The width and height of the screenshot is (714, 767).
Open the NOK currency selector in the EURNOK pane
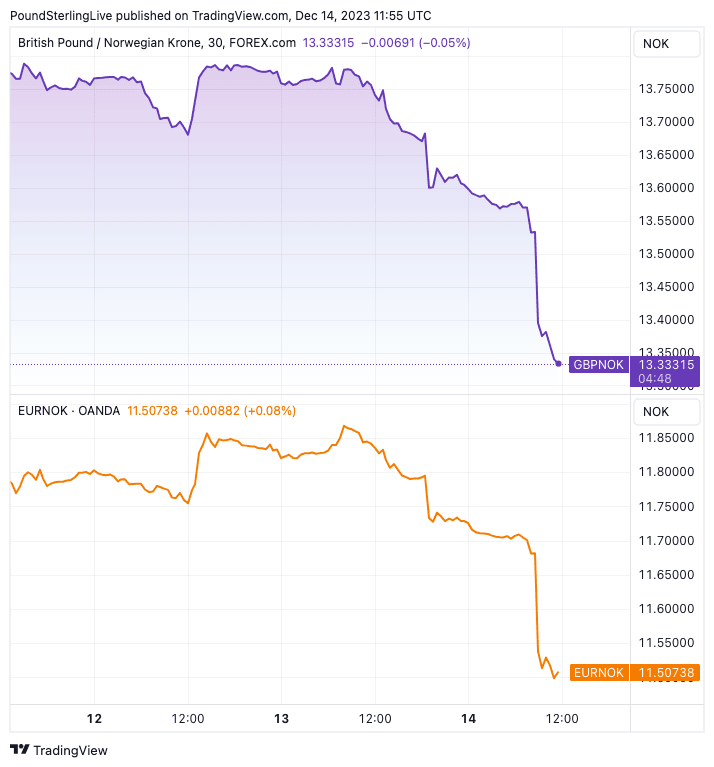pos(657,411)
